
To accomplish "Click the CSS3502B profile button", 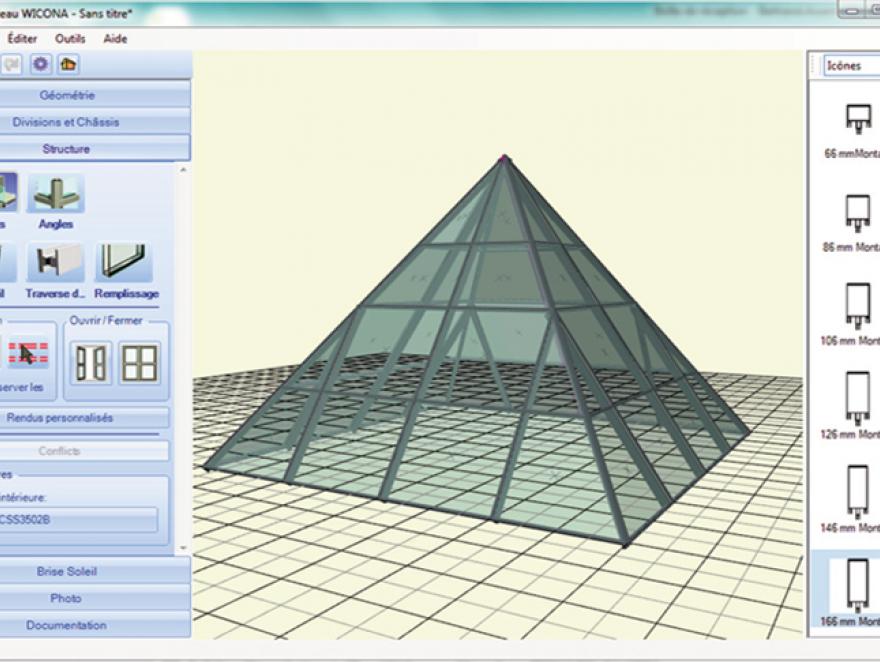I will 78,520.
